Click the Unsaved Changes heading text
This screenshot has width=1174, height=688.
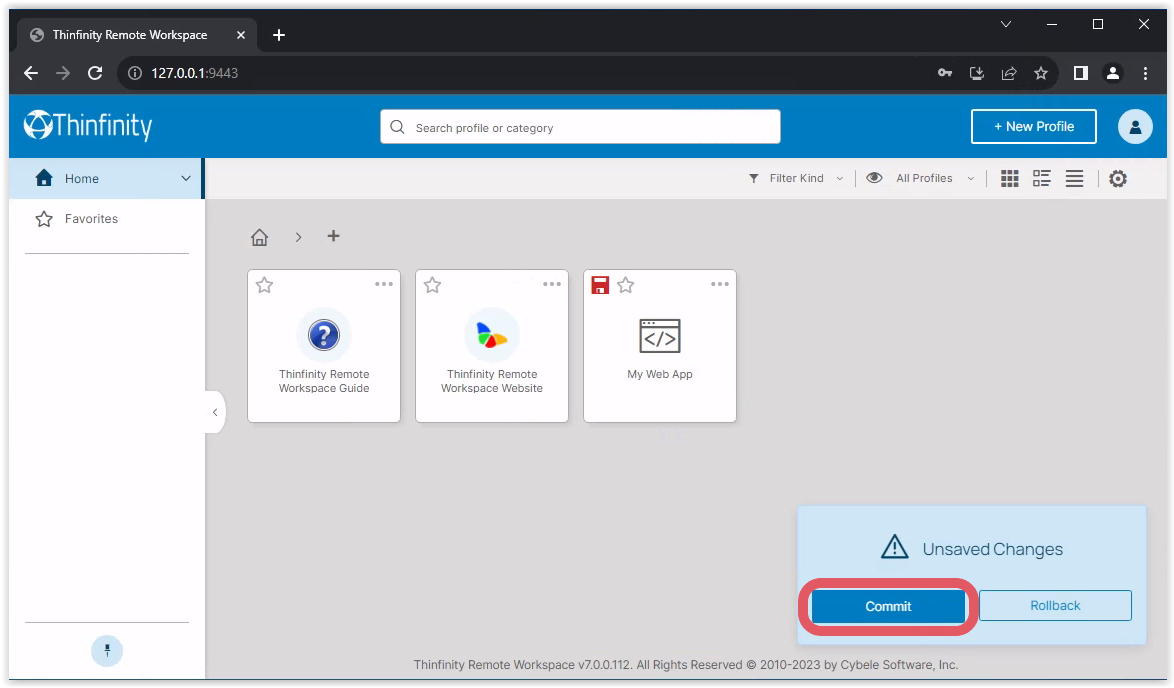(992, 550)
